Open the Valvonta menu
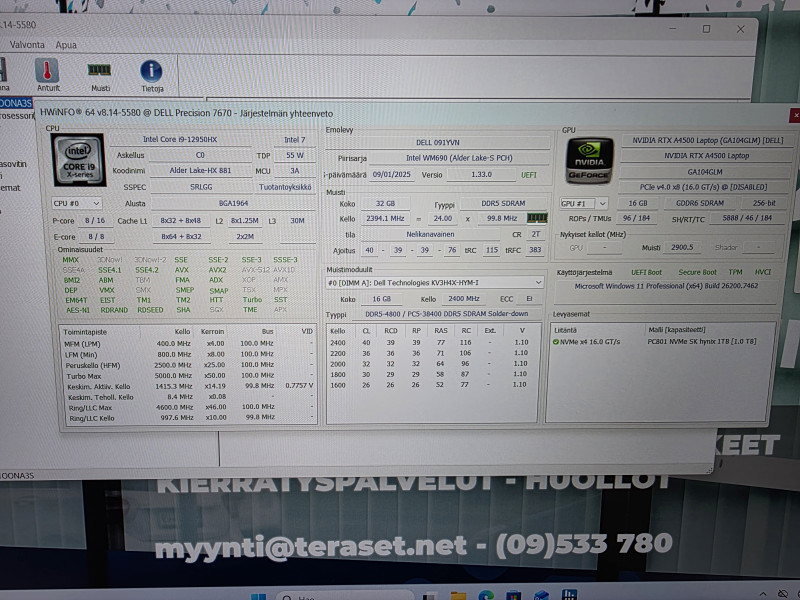This screenshot has height=600, width=800. (x=27, y=45)
